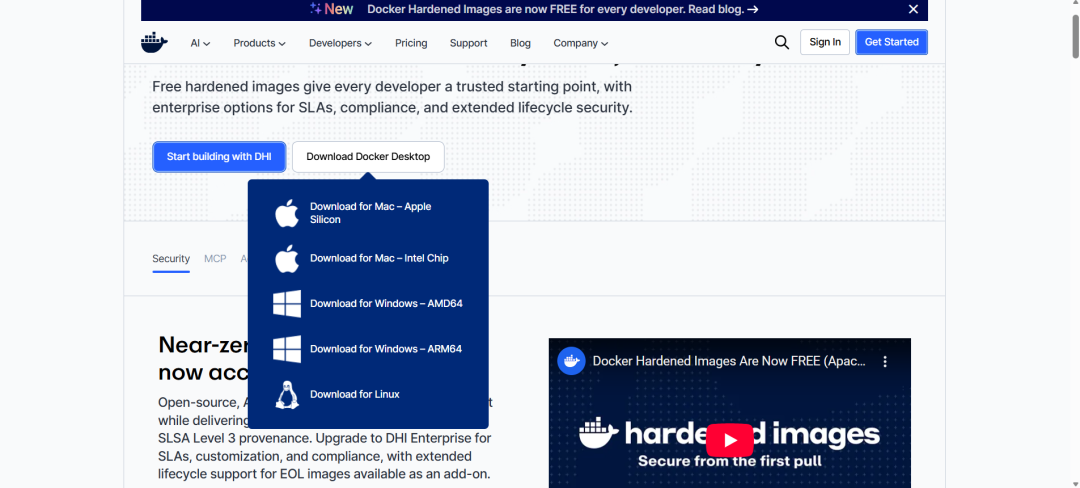
Task: Click the Windows icon for AMD64
Action: tap(287, 304)
